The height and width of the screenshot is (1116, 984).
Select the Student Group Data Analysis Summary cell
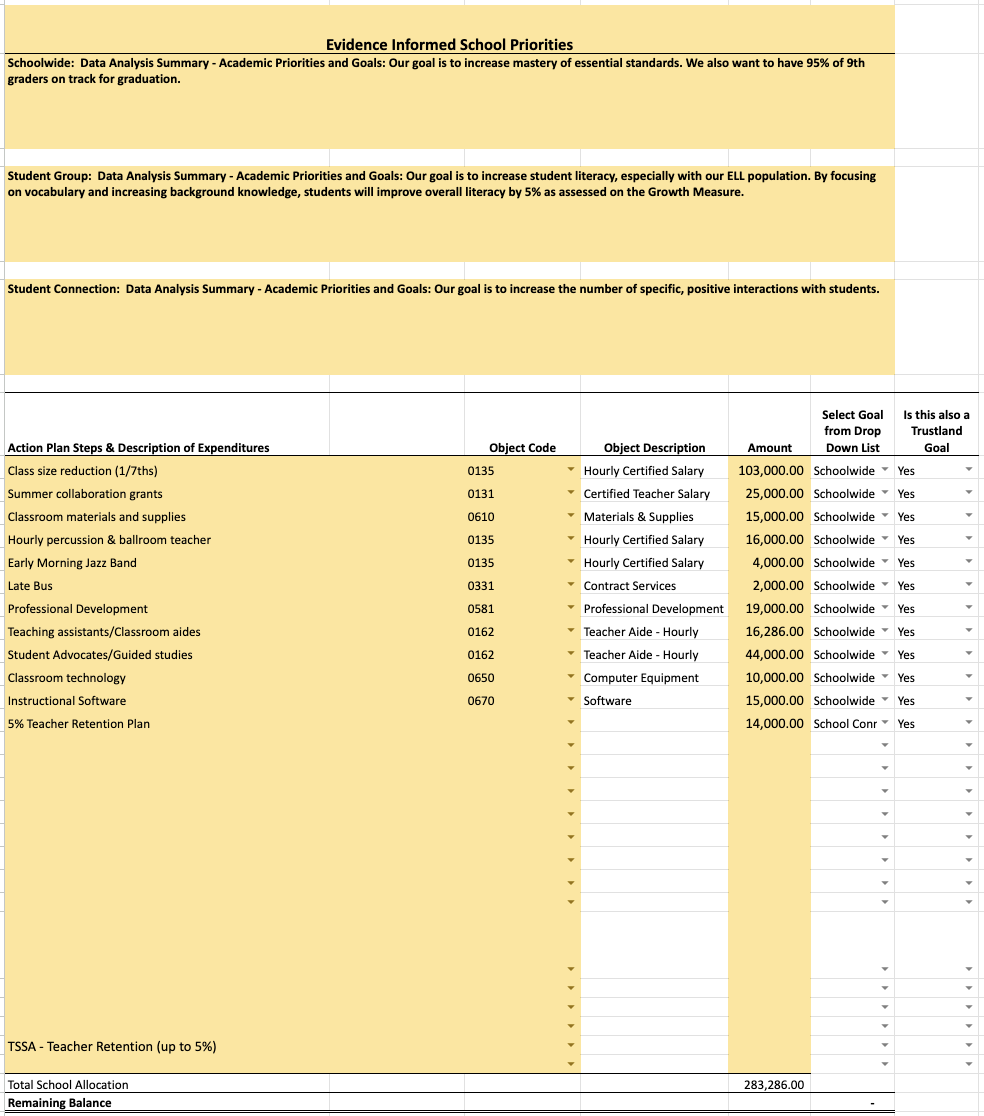[449, 214]
